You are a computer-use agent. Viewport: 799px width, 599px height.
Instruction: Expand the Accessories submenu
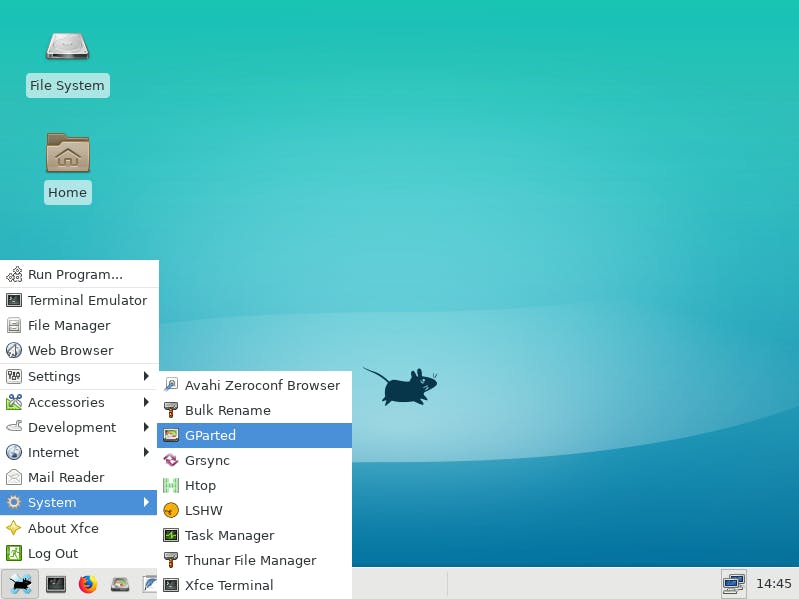[x=79, y=402]
